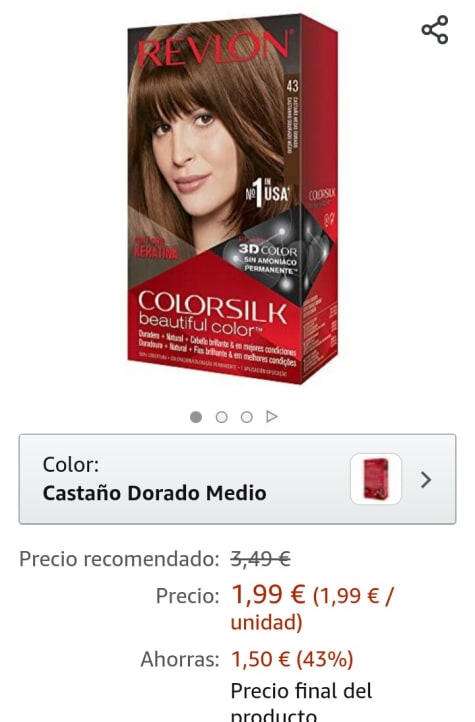Viewport: 475px width, 722px height.
Task: Click the struck-through 3,49 € price
Action: (x=261, y=559)
